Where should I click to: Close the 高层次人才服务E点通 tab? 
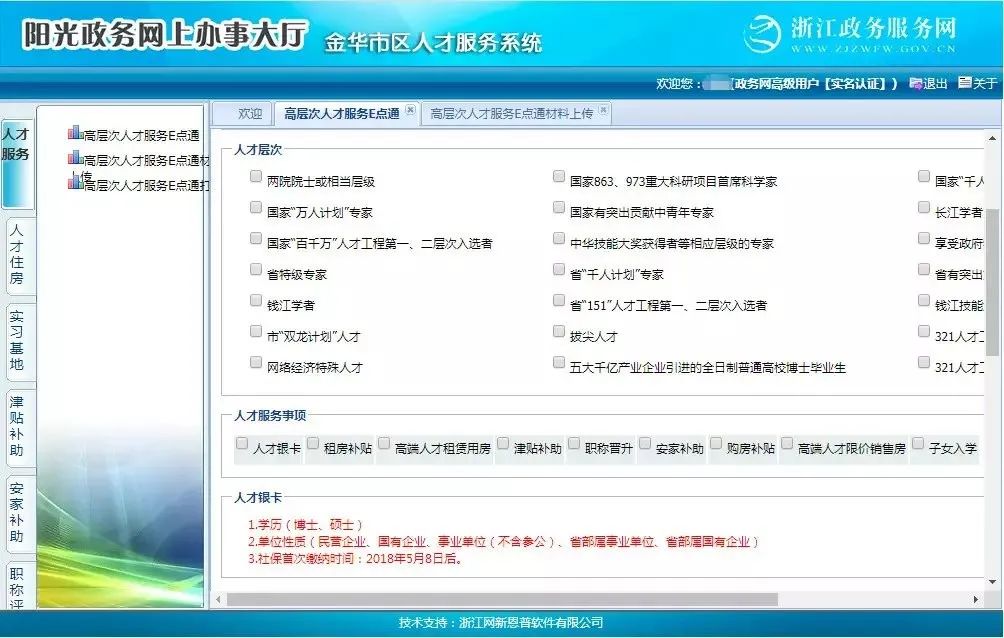click(x=410, y=111)
